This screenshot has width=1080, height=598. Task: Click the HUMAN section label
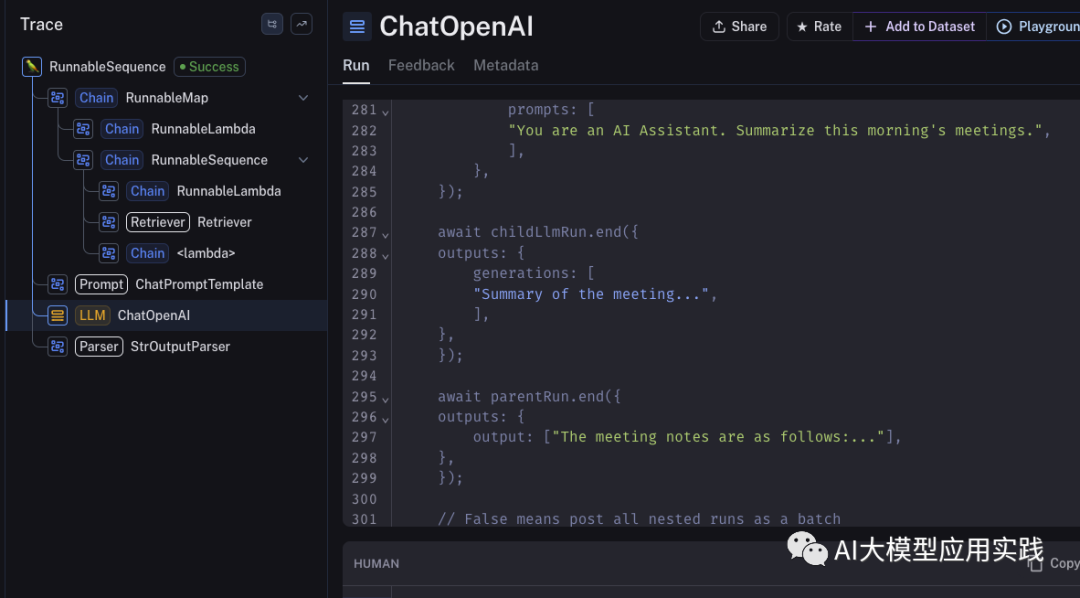[x=376, y=564]
